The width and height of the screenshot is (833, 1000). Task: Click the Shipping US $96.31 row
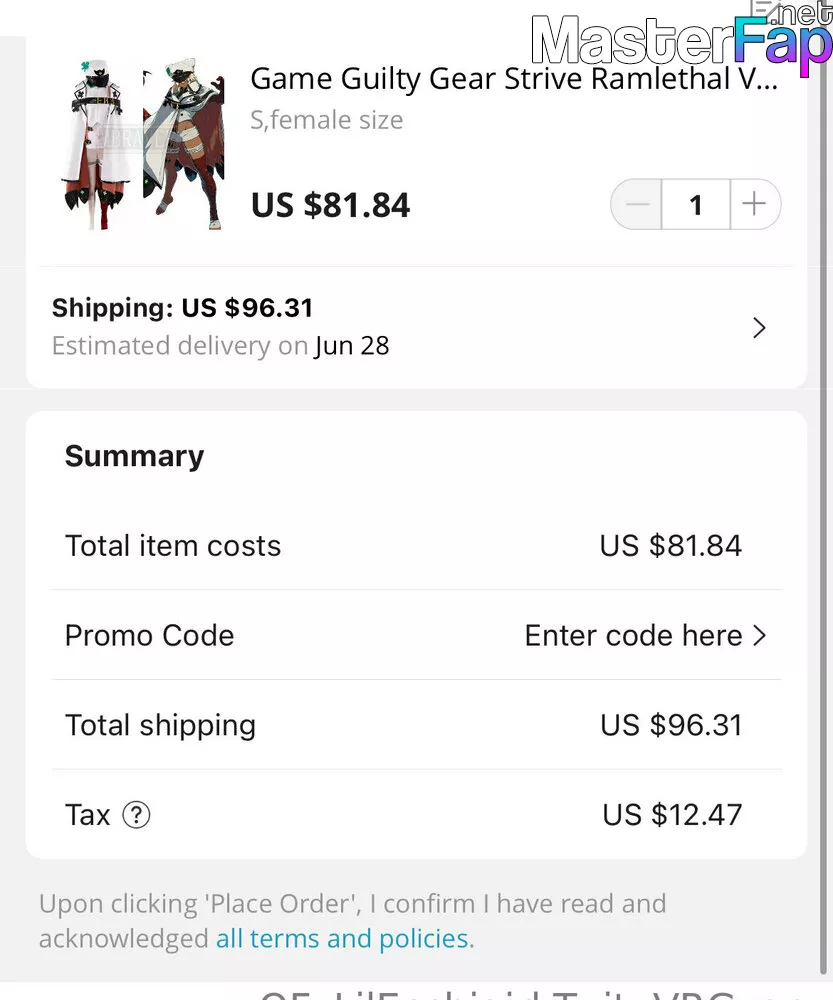(416, 327)
